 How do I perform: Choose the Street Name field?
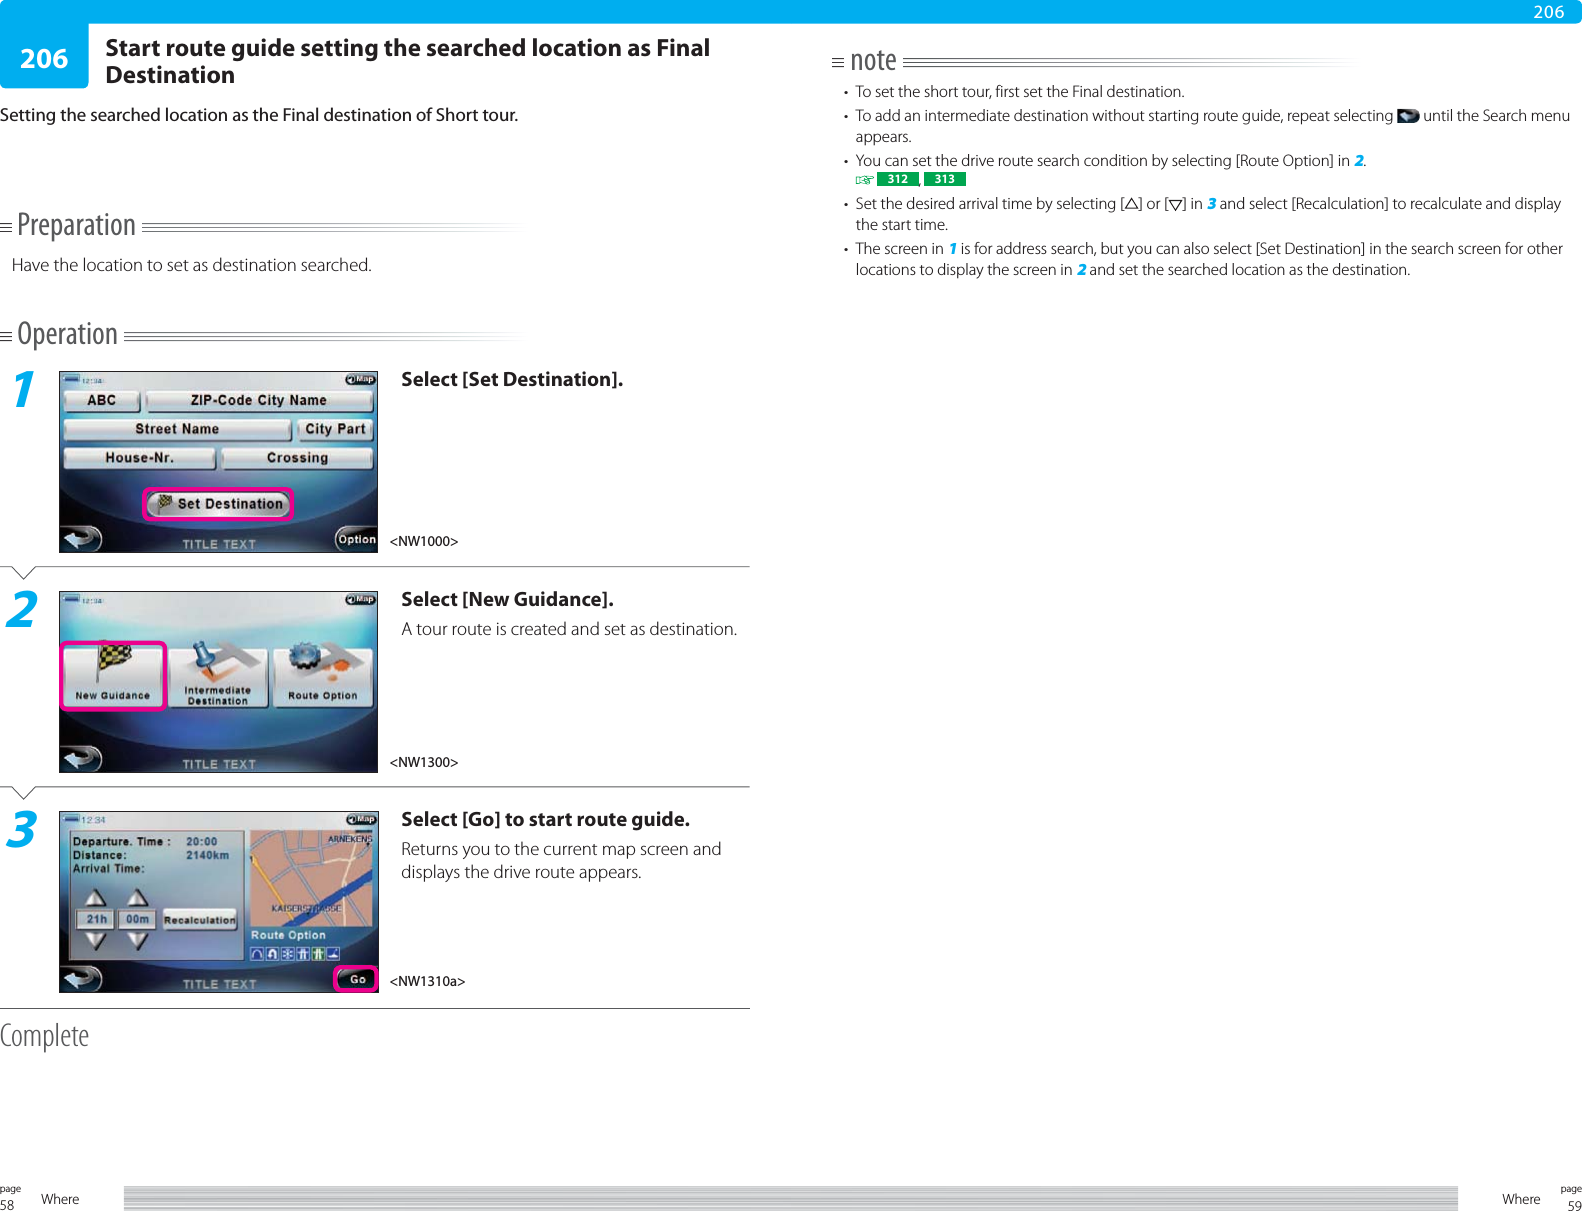pos(177,430)
